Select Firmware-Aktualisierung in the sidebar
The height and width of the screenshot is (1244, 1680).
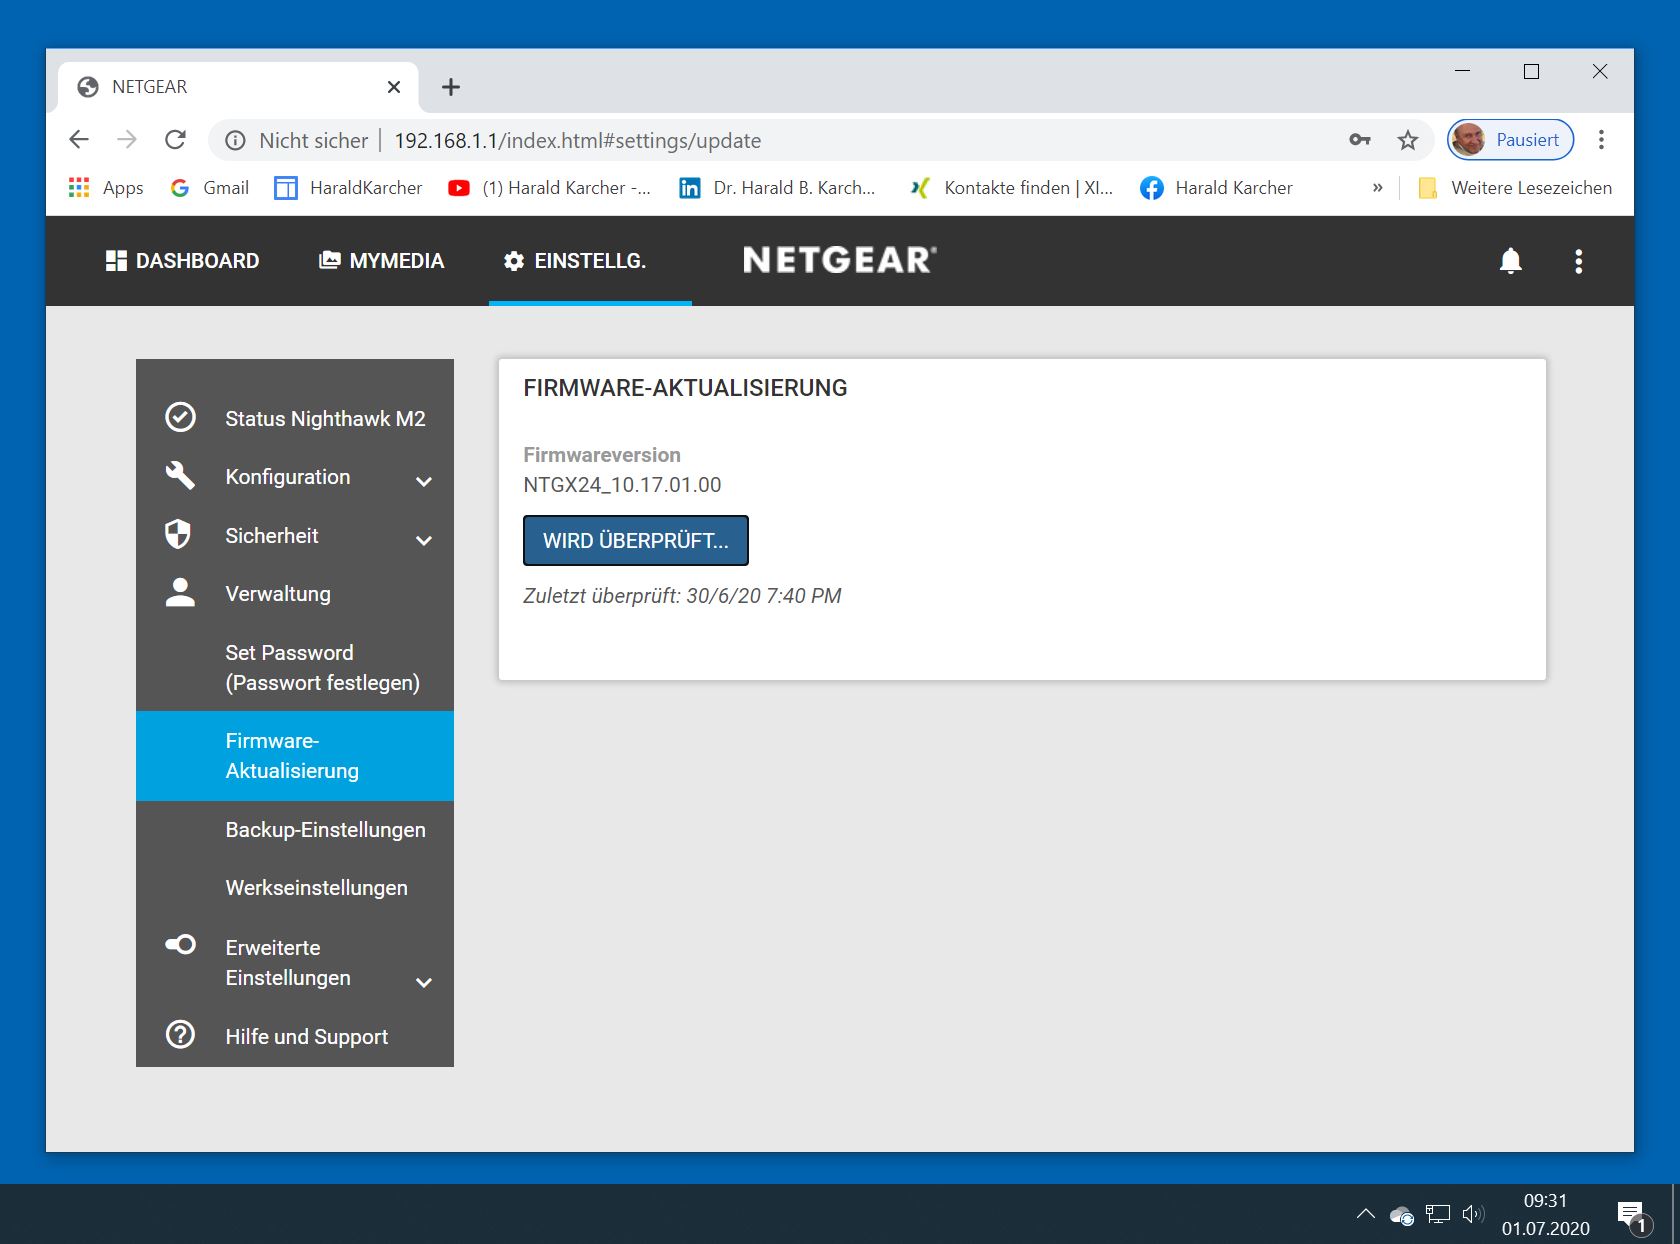click(x=295, y=756)
